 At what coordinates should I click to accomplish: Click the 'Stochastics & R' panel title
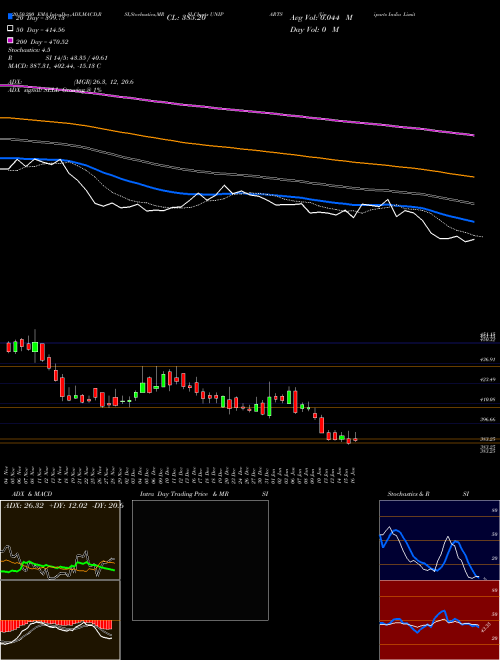pos(409,494)
